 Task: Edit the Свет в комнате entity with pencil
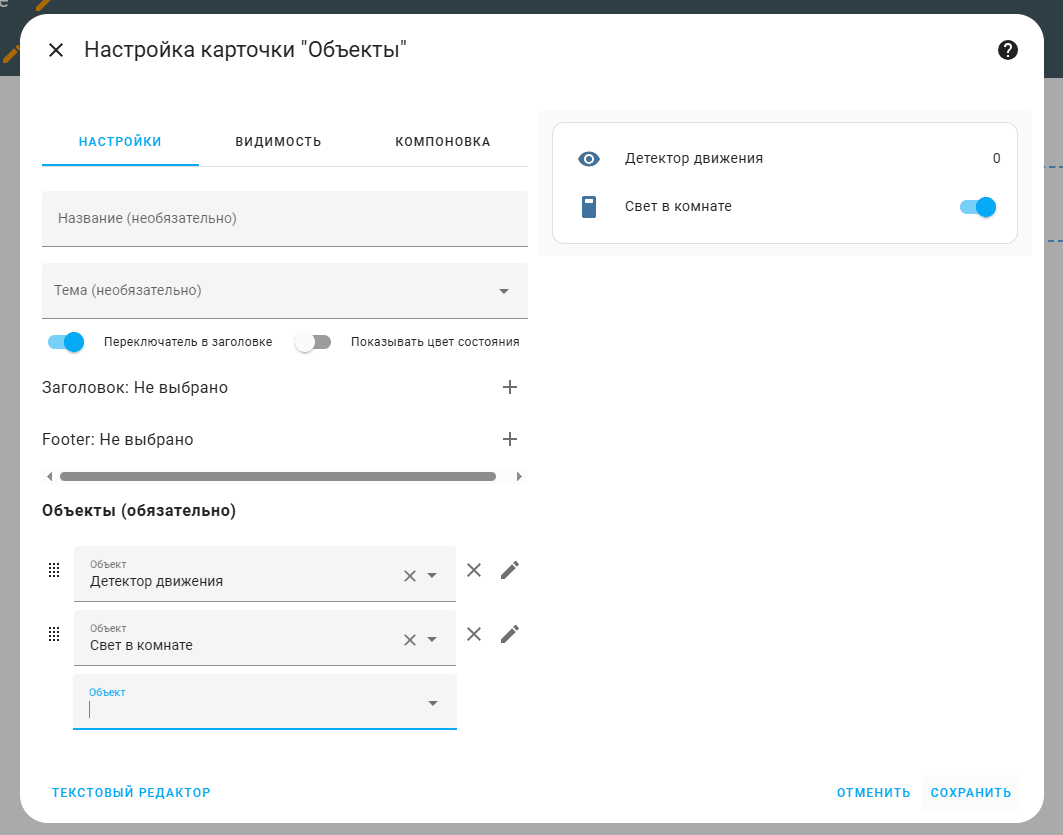click(510, 634)
